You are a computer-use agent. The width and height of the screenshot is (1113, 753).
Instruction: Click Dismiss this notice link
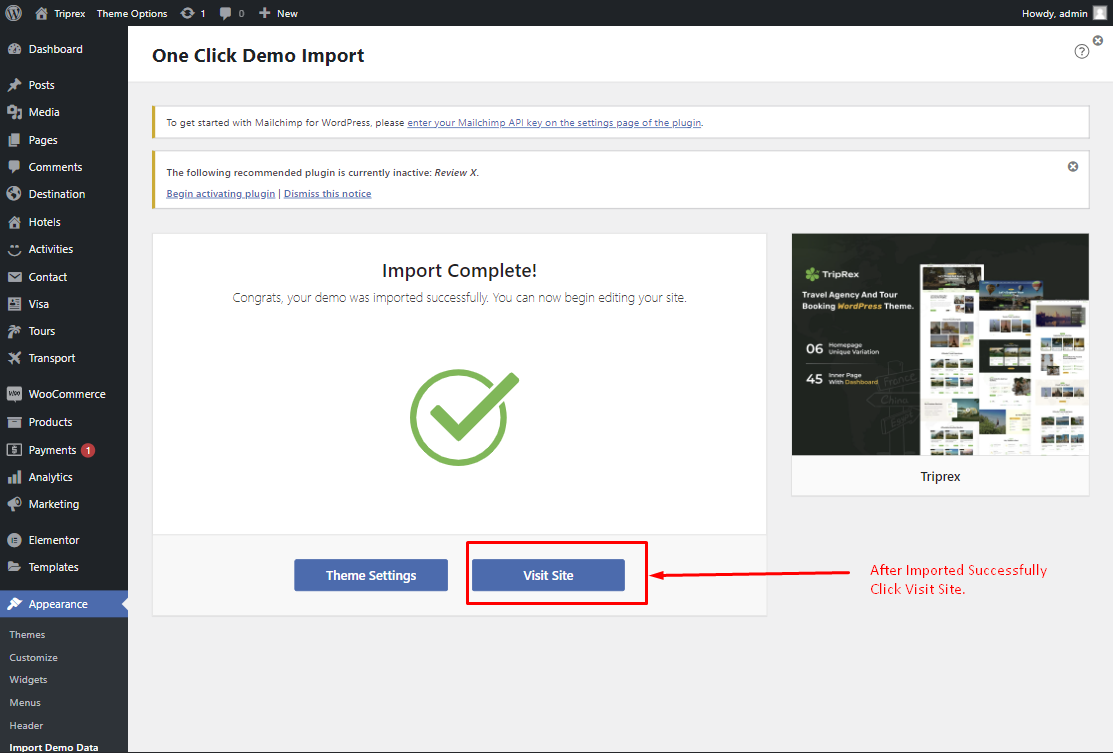[327, 194]
